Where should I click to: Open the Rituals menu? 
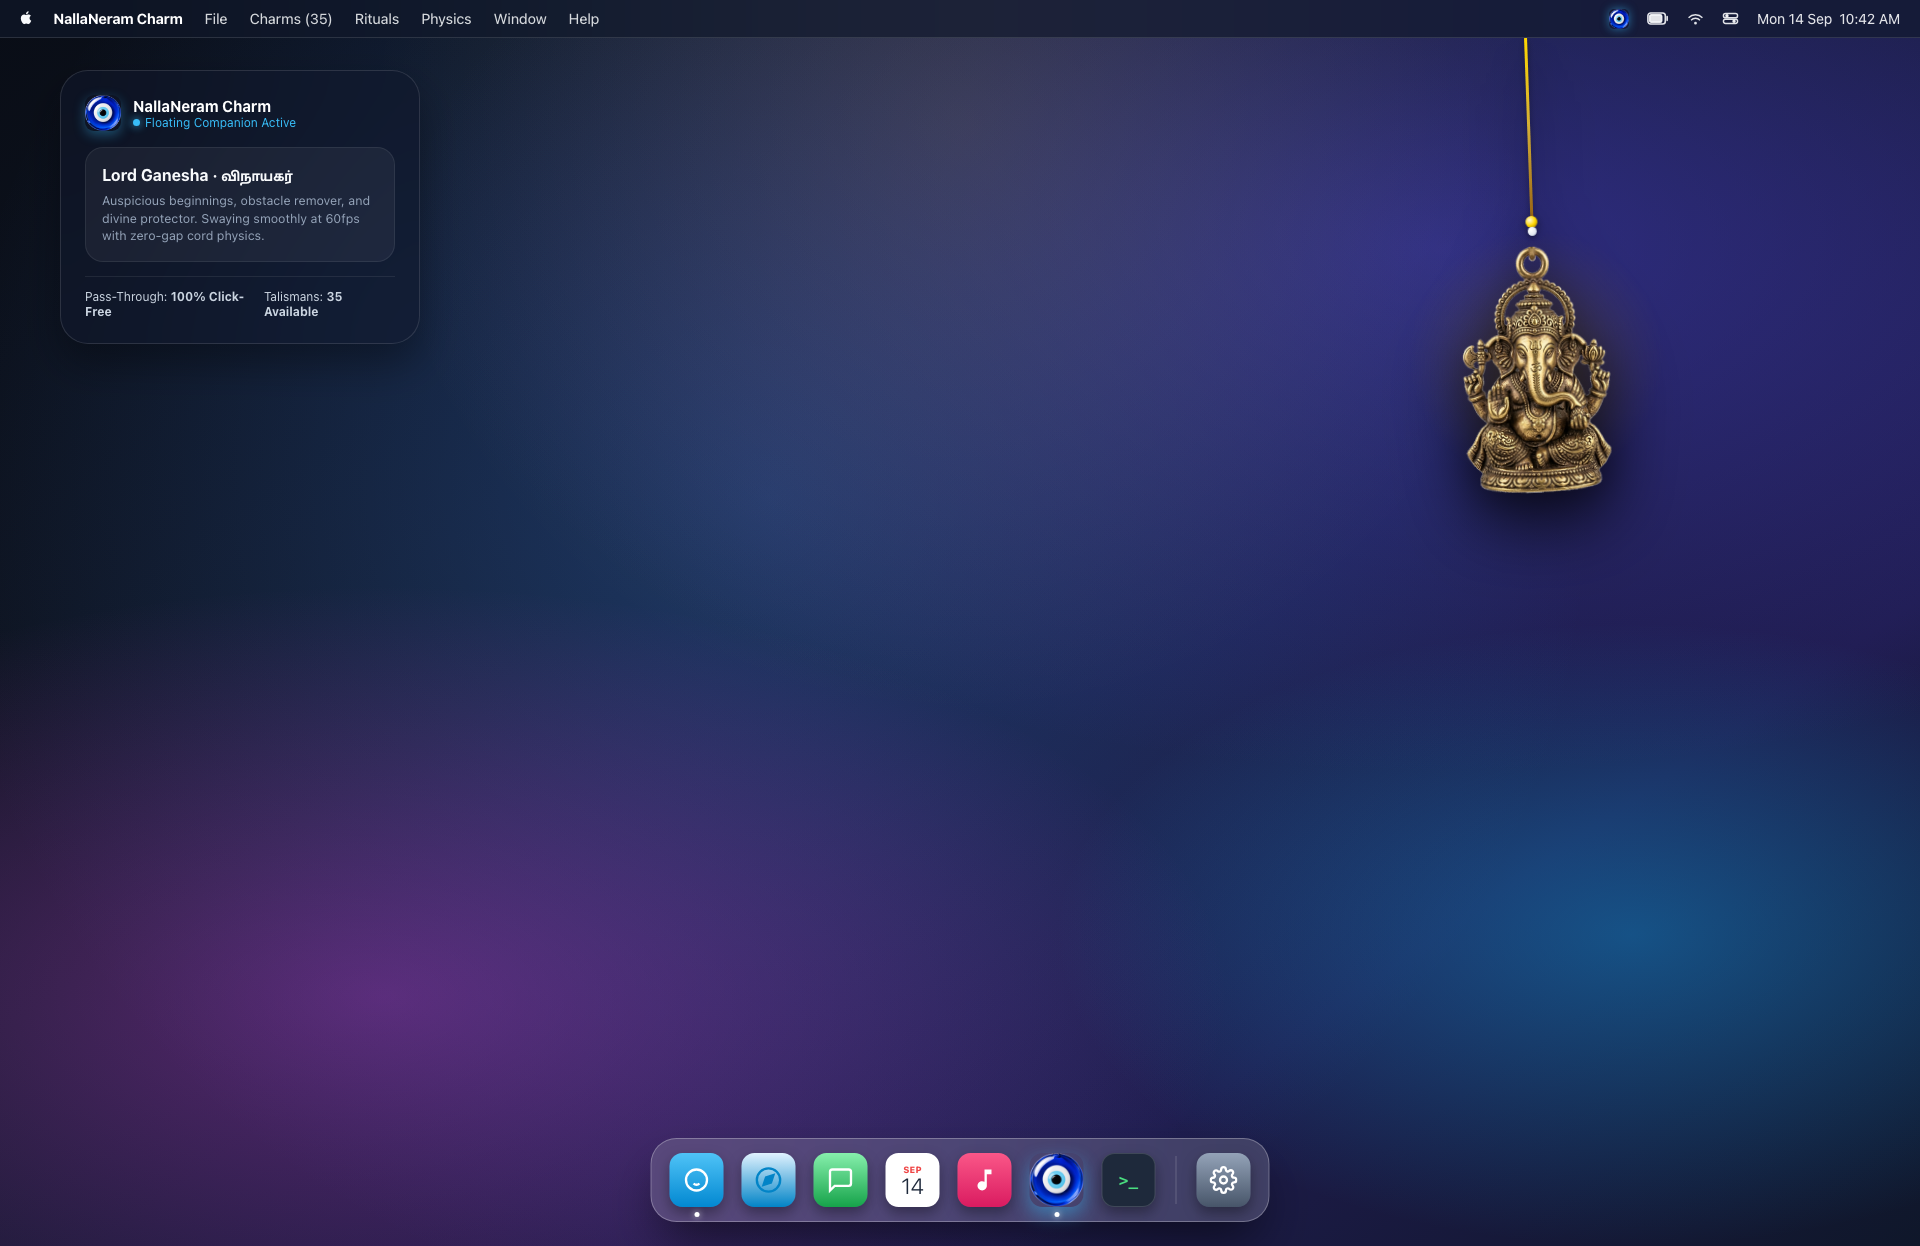click(377, 19)
